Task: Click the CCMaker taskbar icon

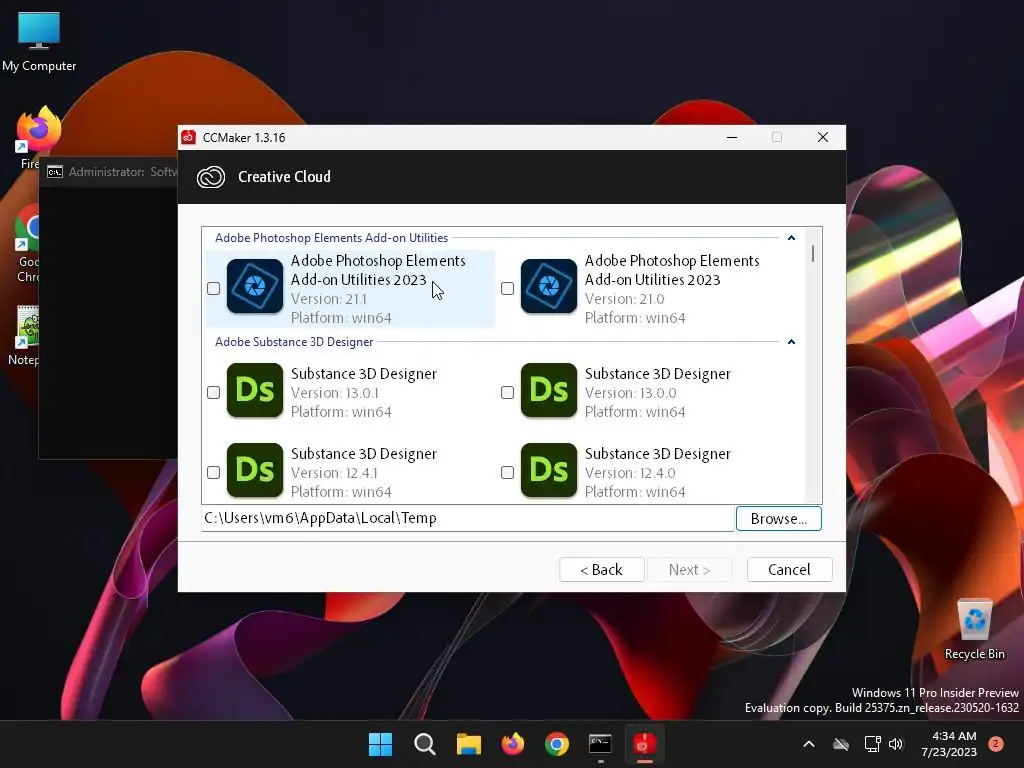Action: [645, 744]
